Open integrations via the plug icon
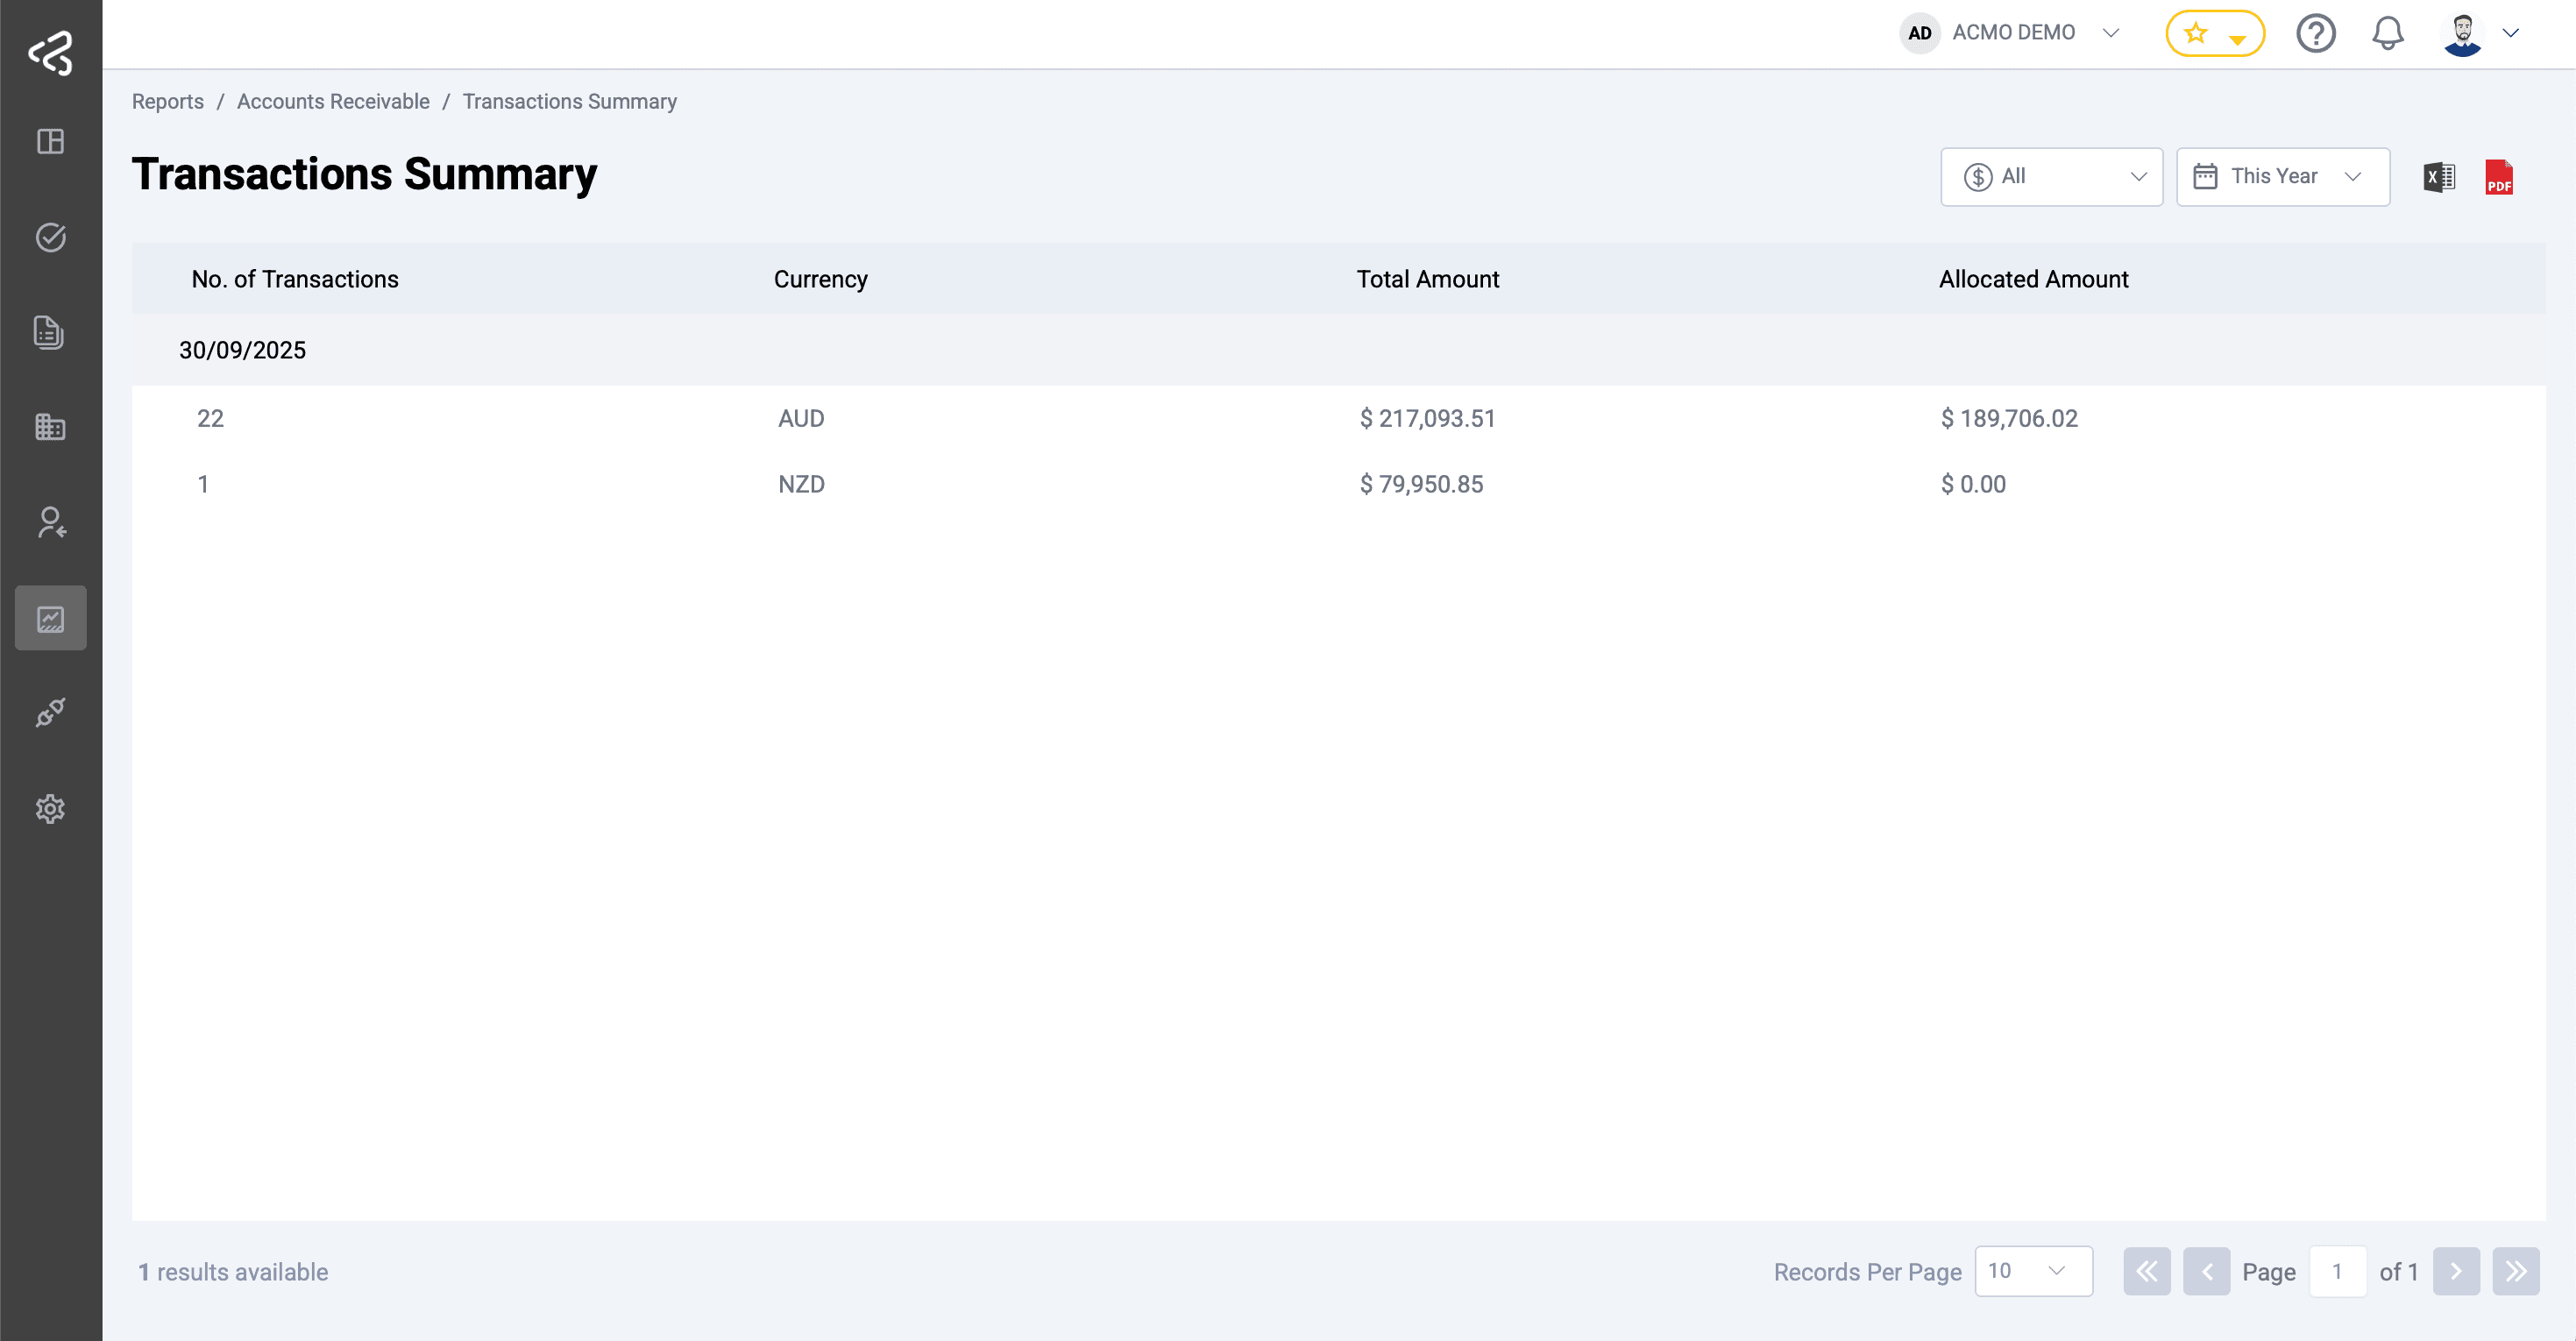Screen dimensions: 2576x1341 point(50,712)
